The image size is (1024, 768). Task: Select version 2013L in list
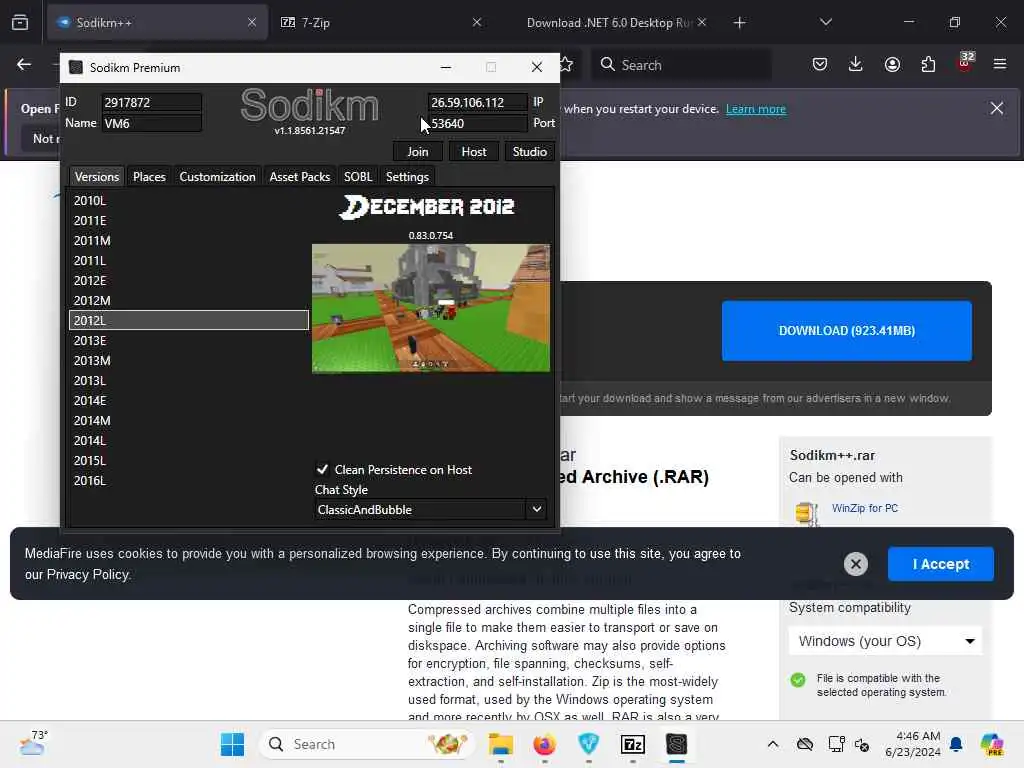[x=189, y=380]
